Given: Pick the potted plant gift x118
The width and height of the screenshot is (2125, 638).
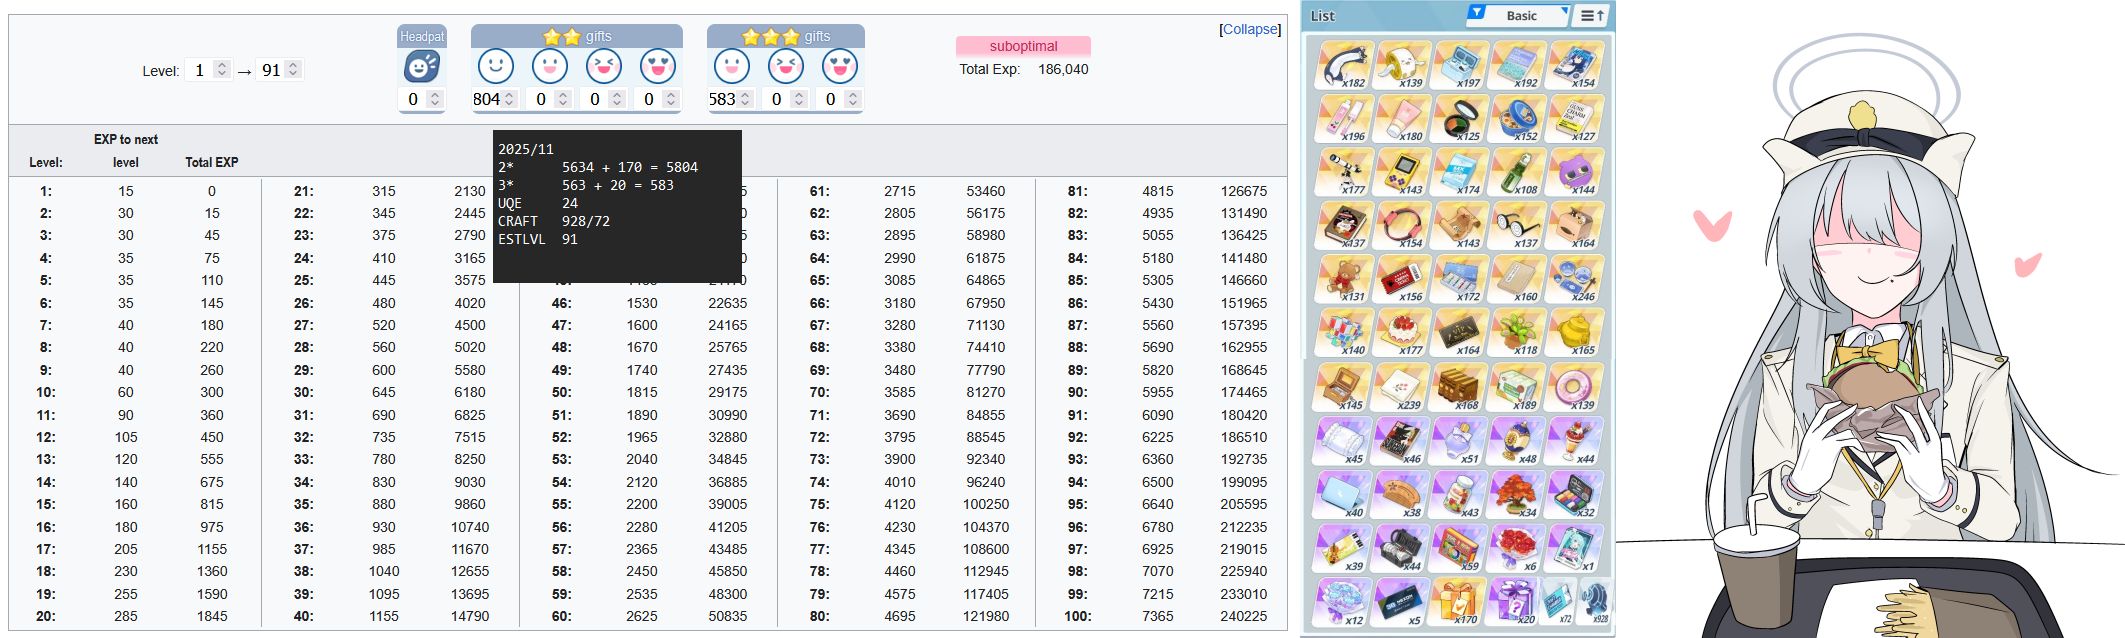Looking at the screenshot, I should pyautogui.click(x=1516, y=333).
